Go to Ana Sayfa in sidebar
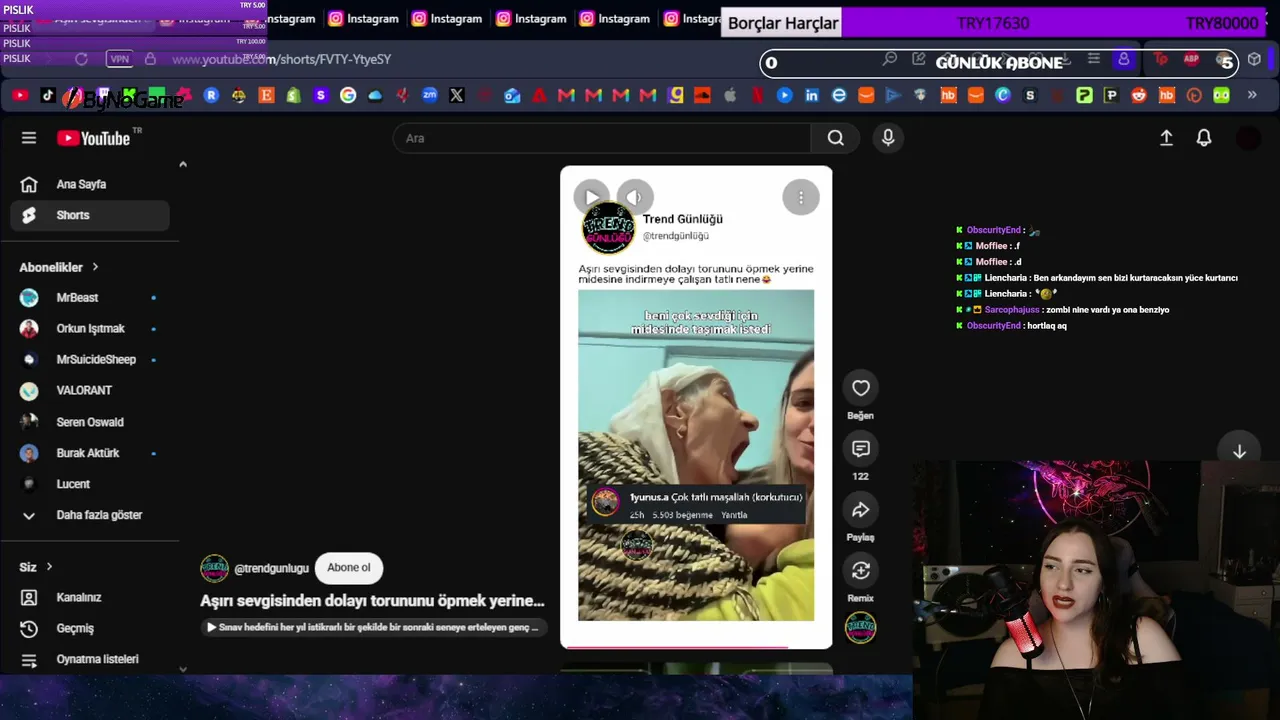The width and height of the screenshot is (1280, 720). [x=90, y=184]
